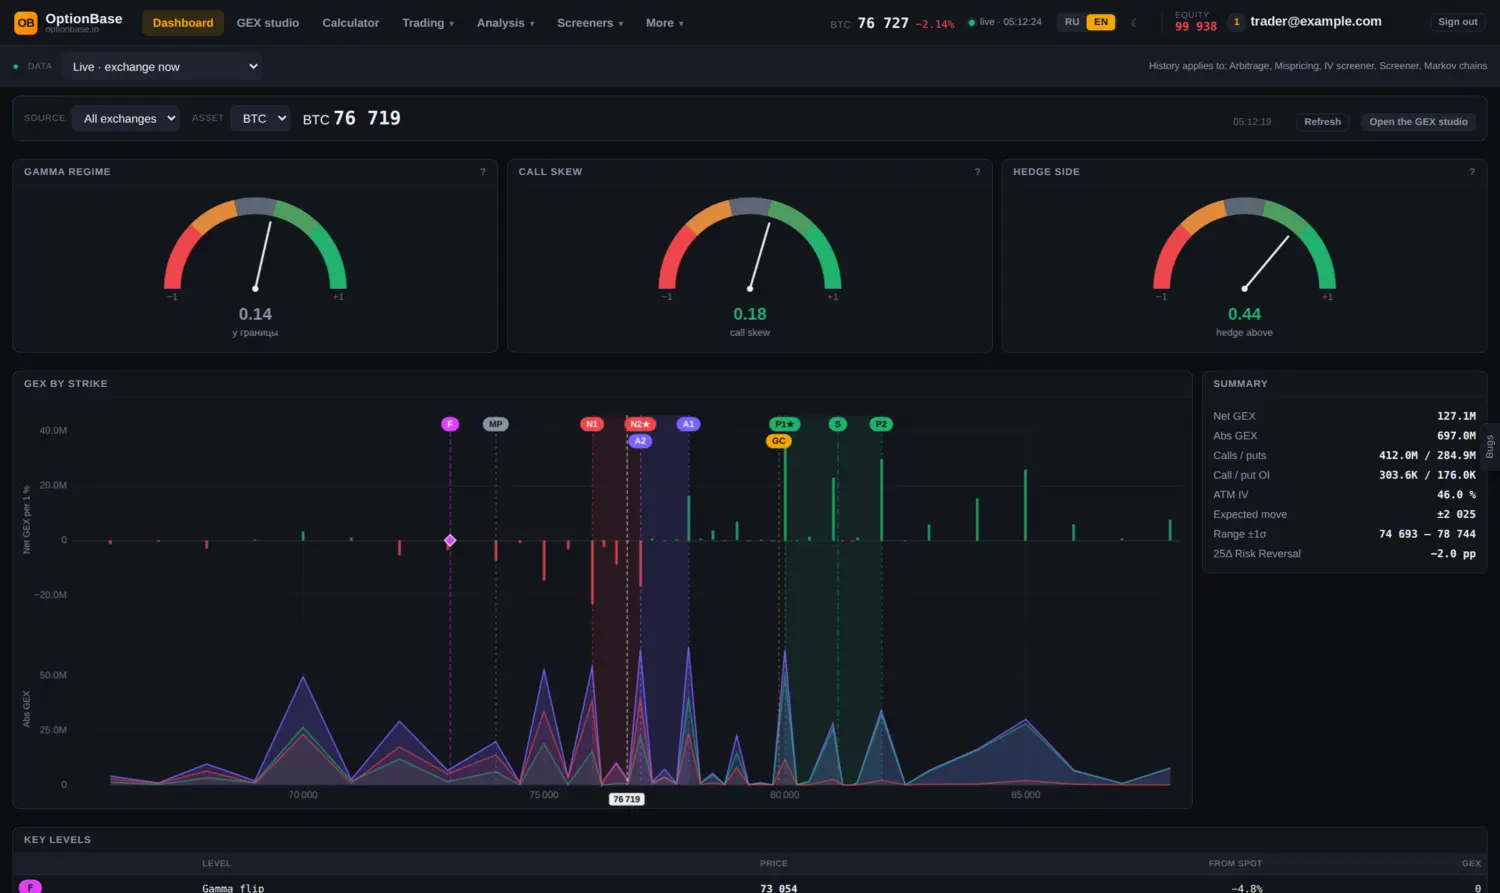Viewport: 1500px width, 893px height.
Task: Click the 76 719 spot price label on chart axis
Action: (626, 799)
